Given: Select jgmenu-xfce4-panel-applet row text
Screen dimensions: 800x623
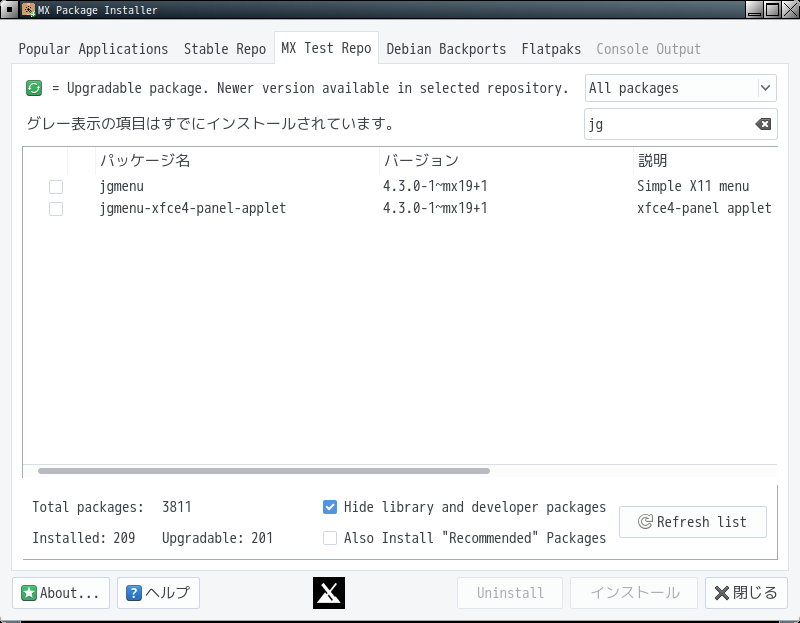Looking at the screenshot, I should 193,209.
